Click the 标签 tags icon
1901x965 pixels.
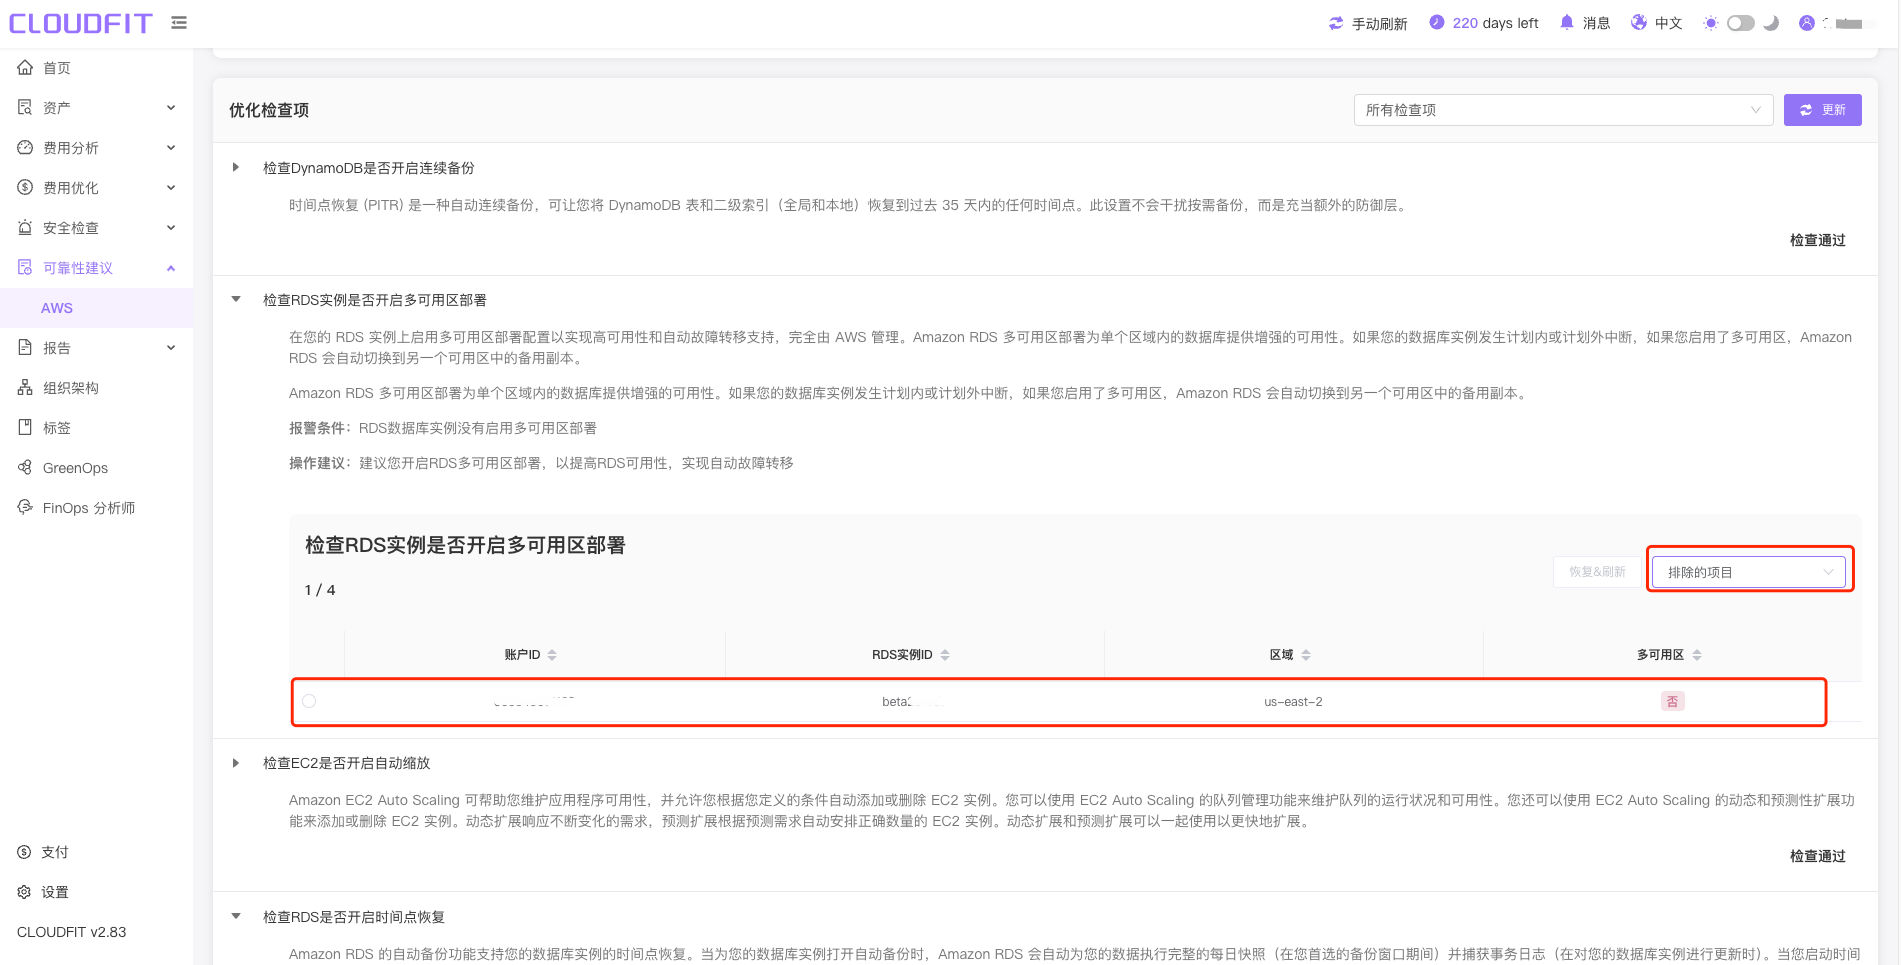pos(25,427)
